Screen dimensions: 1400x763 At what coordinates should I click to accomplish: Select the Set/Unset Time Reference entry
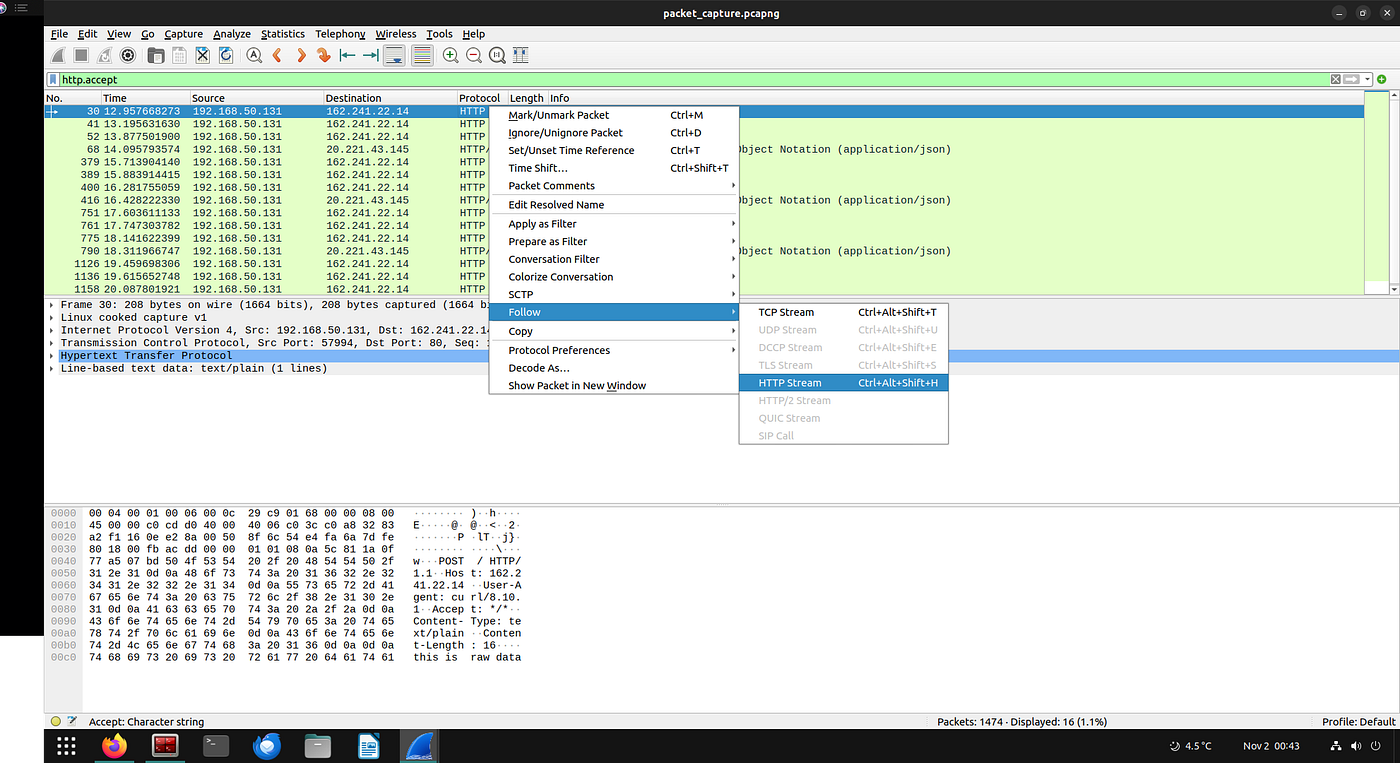click(613, 151)
